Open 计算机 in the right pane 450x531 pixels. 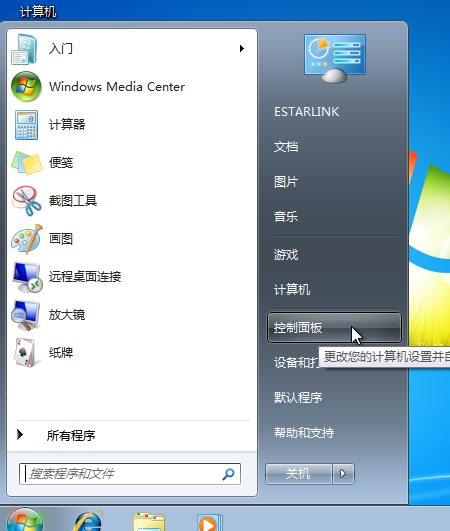point(292,290)
